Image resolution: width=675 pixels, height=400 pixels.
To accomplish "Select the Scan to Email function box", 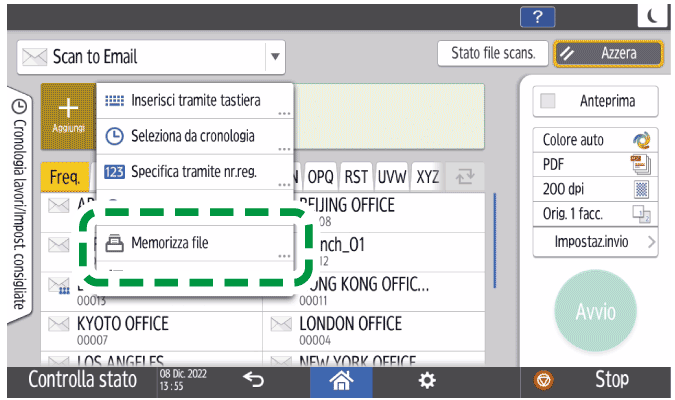I will (x=151, y=57).
